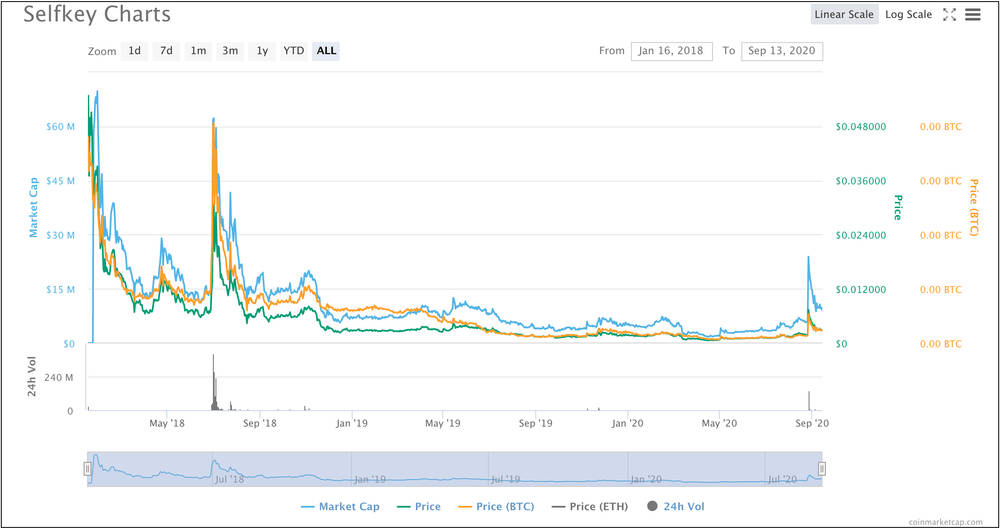Viewport: 1000px width, 529px height.
Task: Click the $45 M market cap axis label
Action: pos(61,181)
